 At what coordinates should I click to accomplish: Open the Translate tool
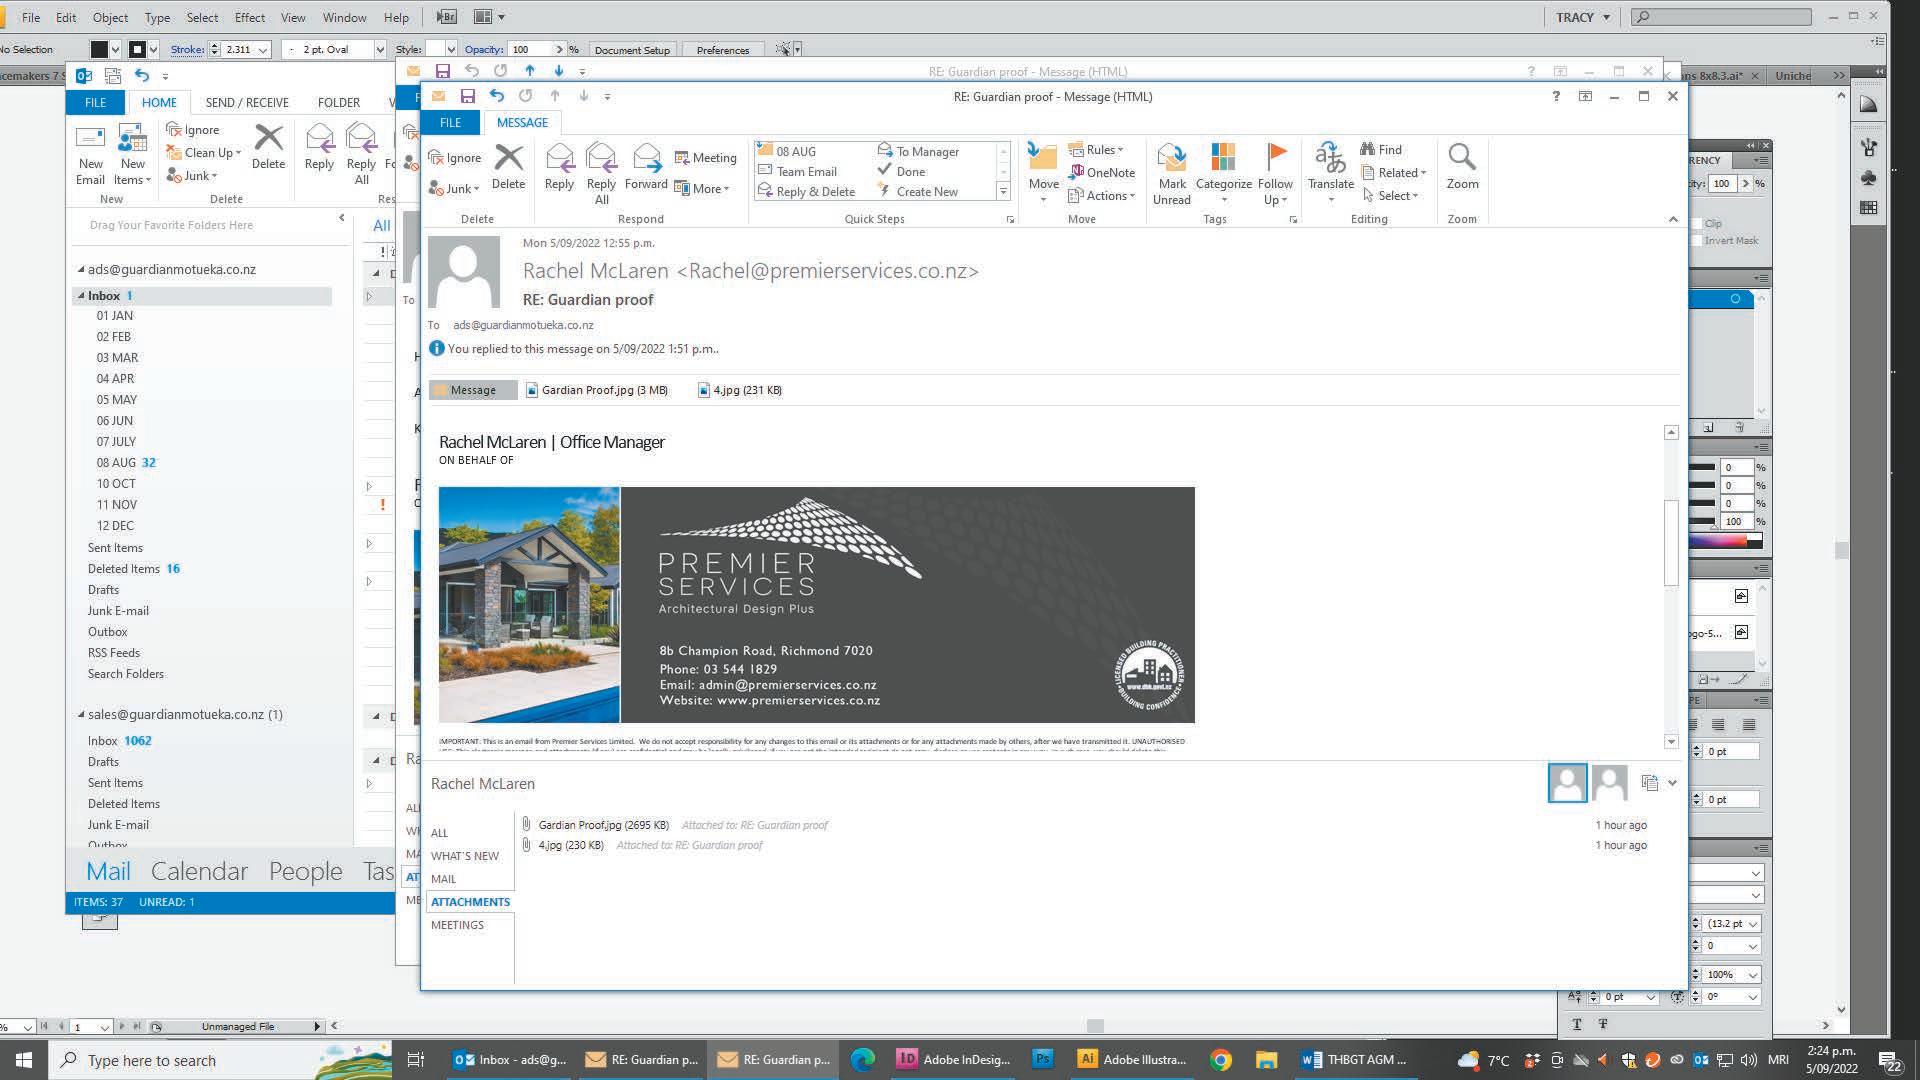tap(1330, 158)
